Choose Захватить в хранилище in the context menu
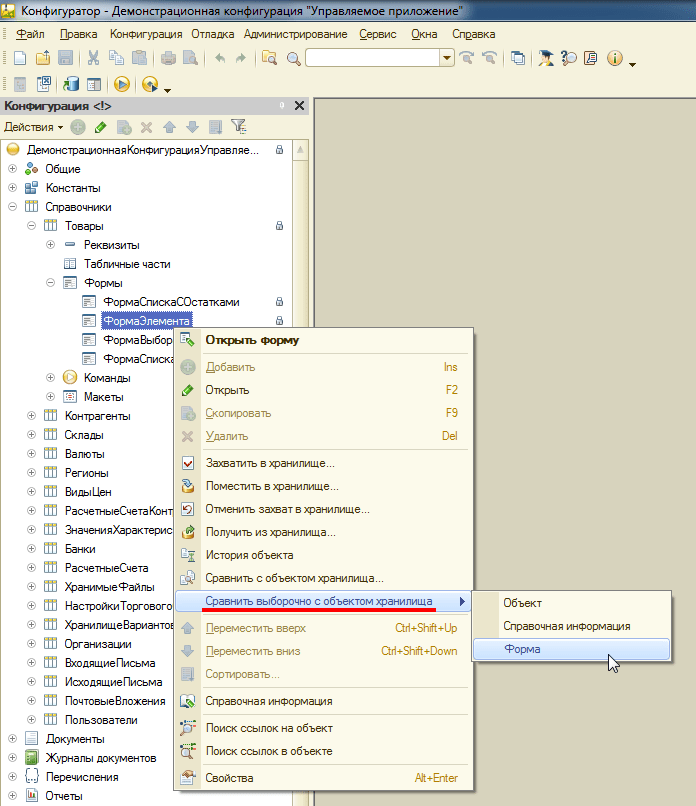696x806 pixels. [x=323, y=463]
